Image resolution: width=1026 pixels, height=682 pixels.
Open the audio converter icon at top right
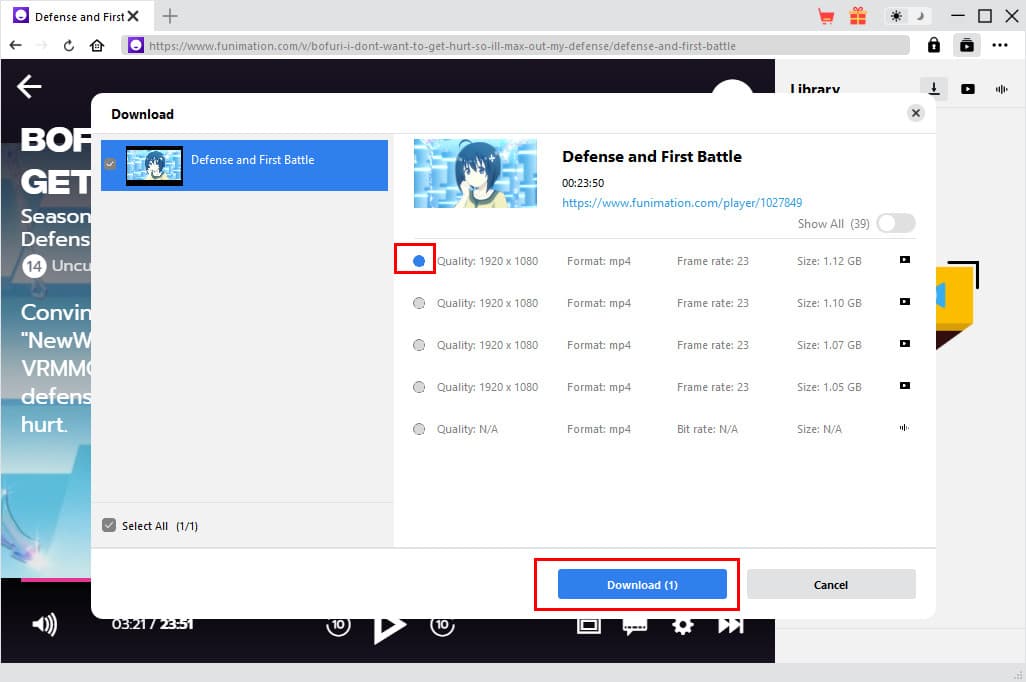coord(1002,89)
